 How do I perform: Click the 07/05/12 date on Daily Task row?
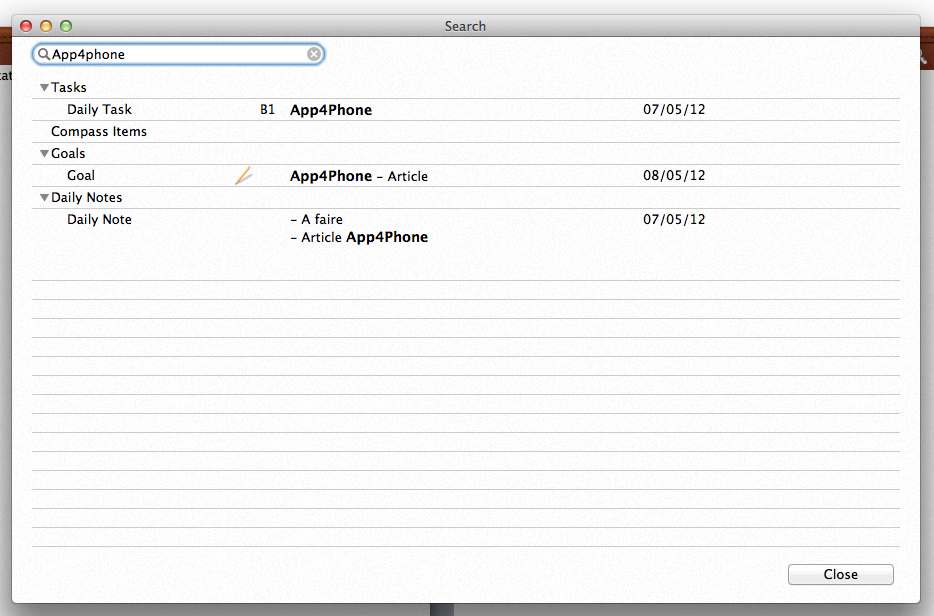(x=674, y=110)
